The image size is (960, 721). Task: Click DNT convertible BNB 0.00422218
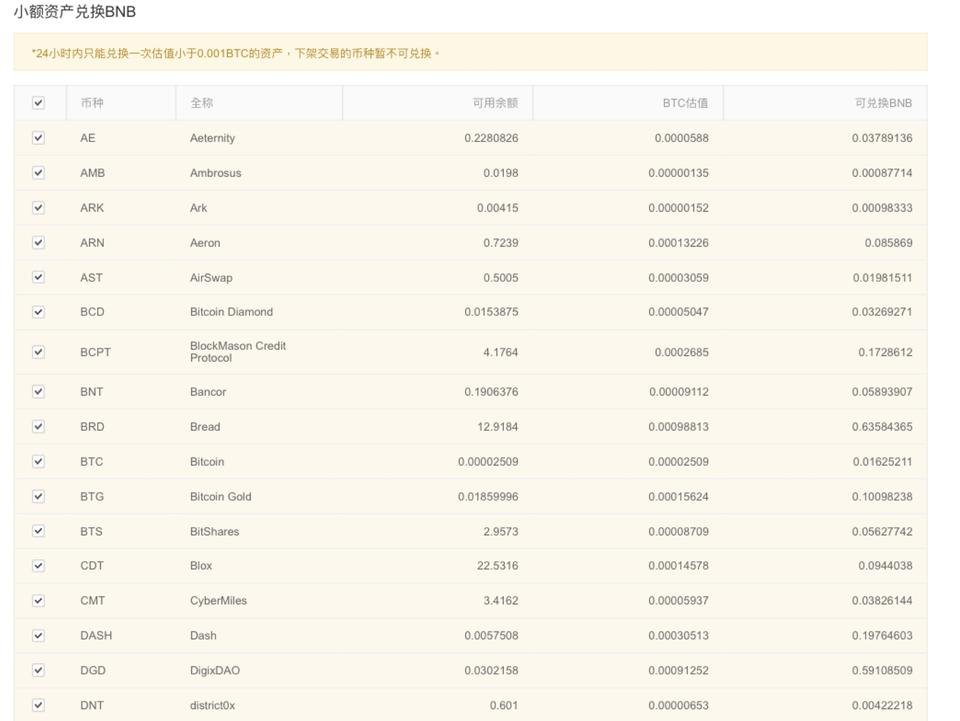[882, 705]
